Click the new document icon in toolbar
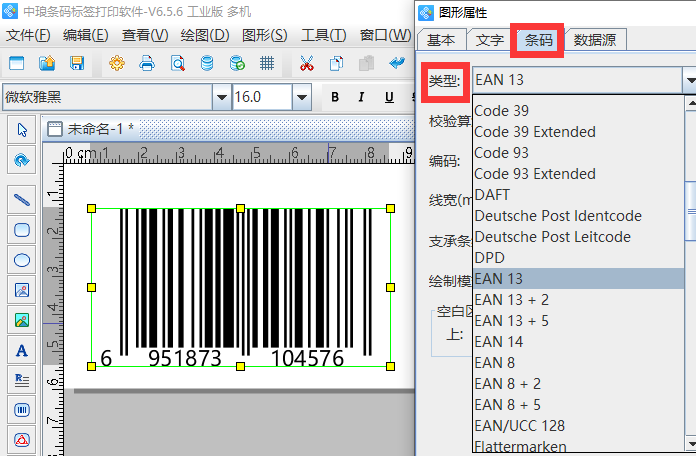The image size is (696, 456). point(17,63)
